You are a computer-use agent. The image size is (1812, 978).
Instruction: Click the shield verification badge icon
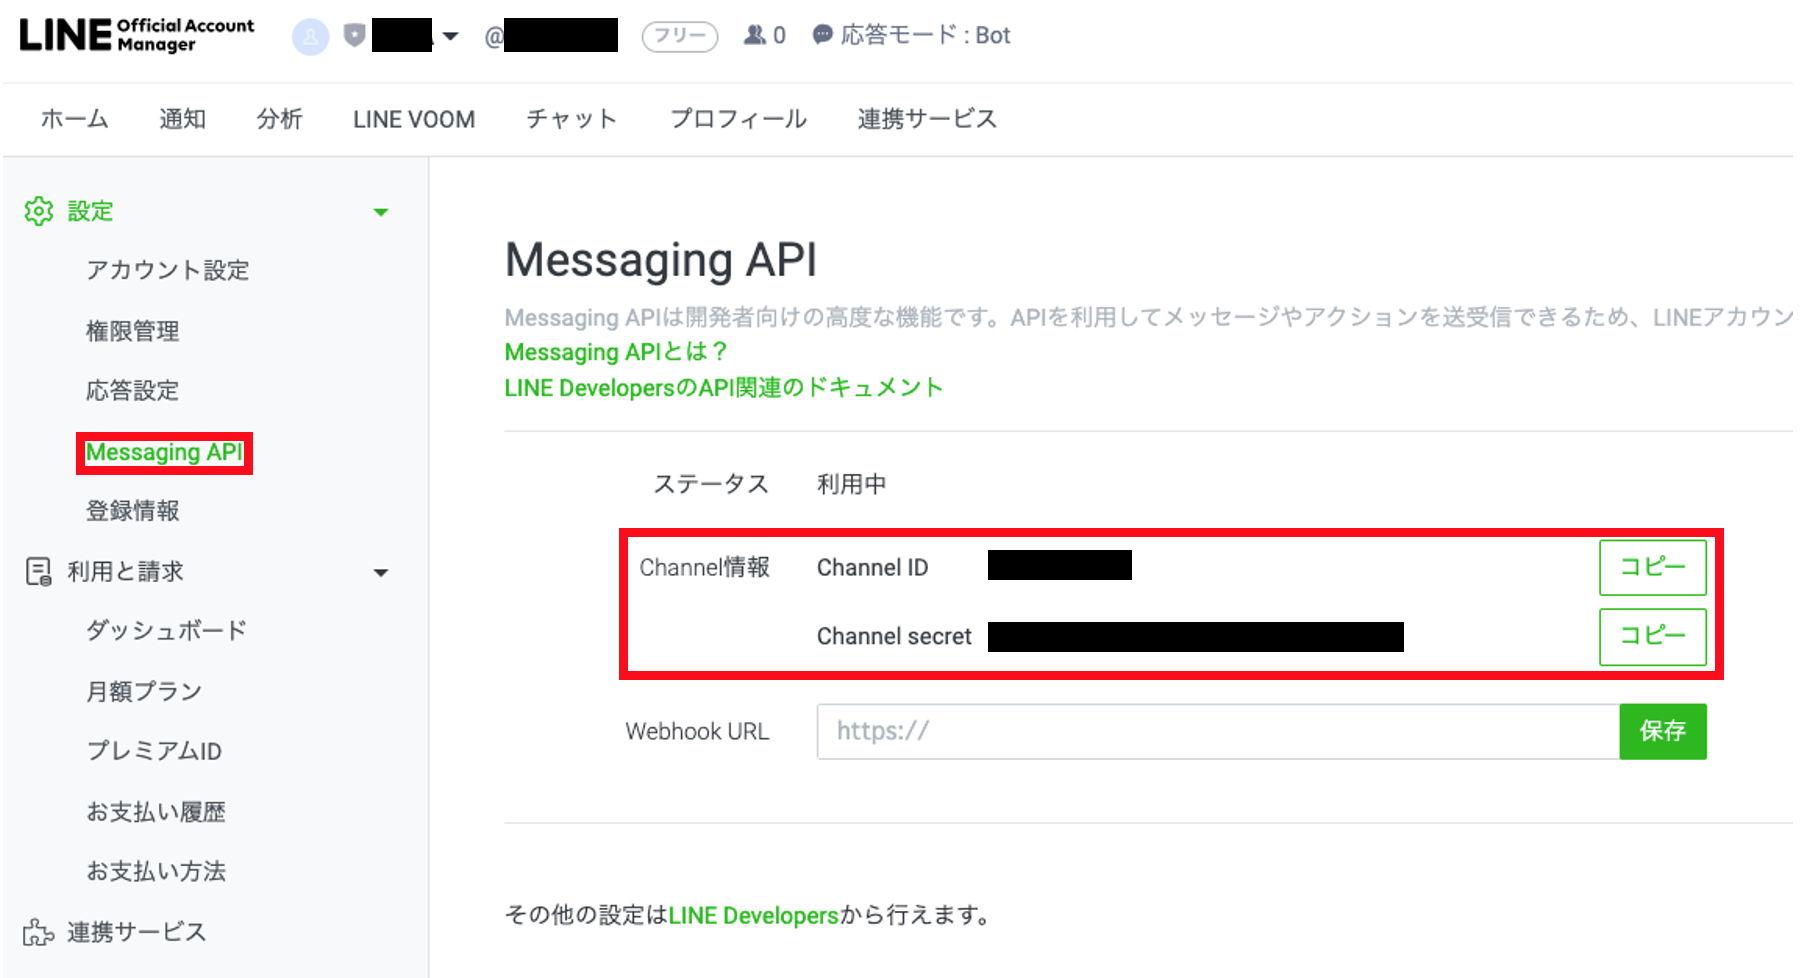pyautogui.click(x=354, y=36)
